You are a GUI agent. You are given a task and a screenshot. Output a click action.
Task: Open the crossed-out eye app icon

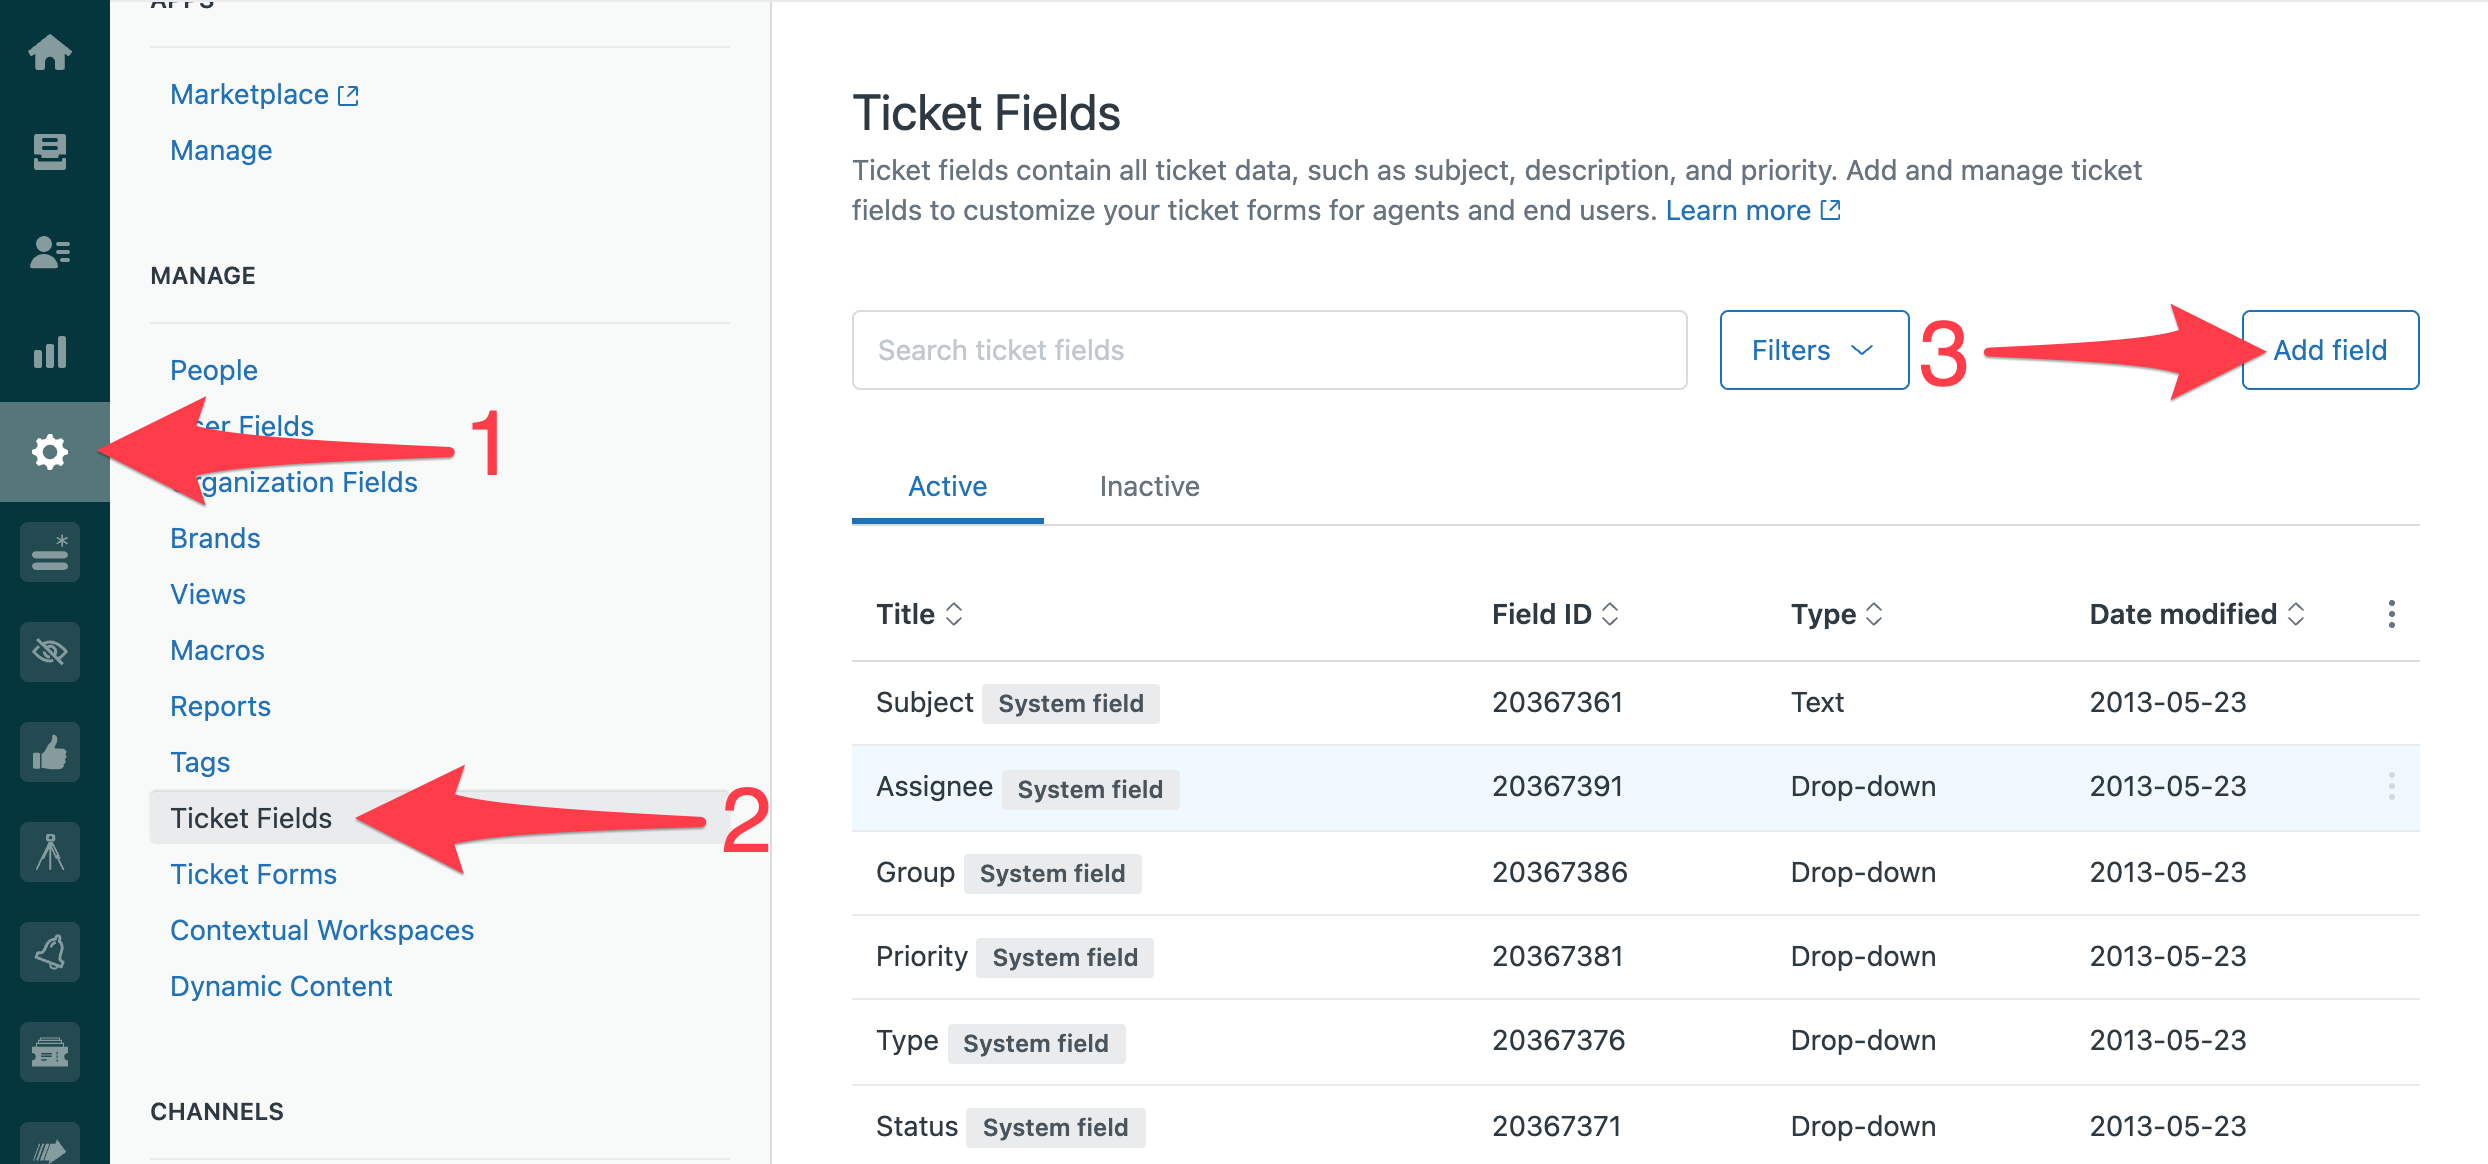50,652
